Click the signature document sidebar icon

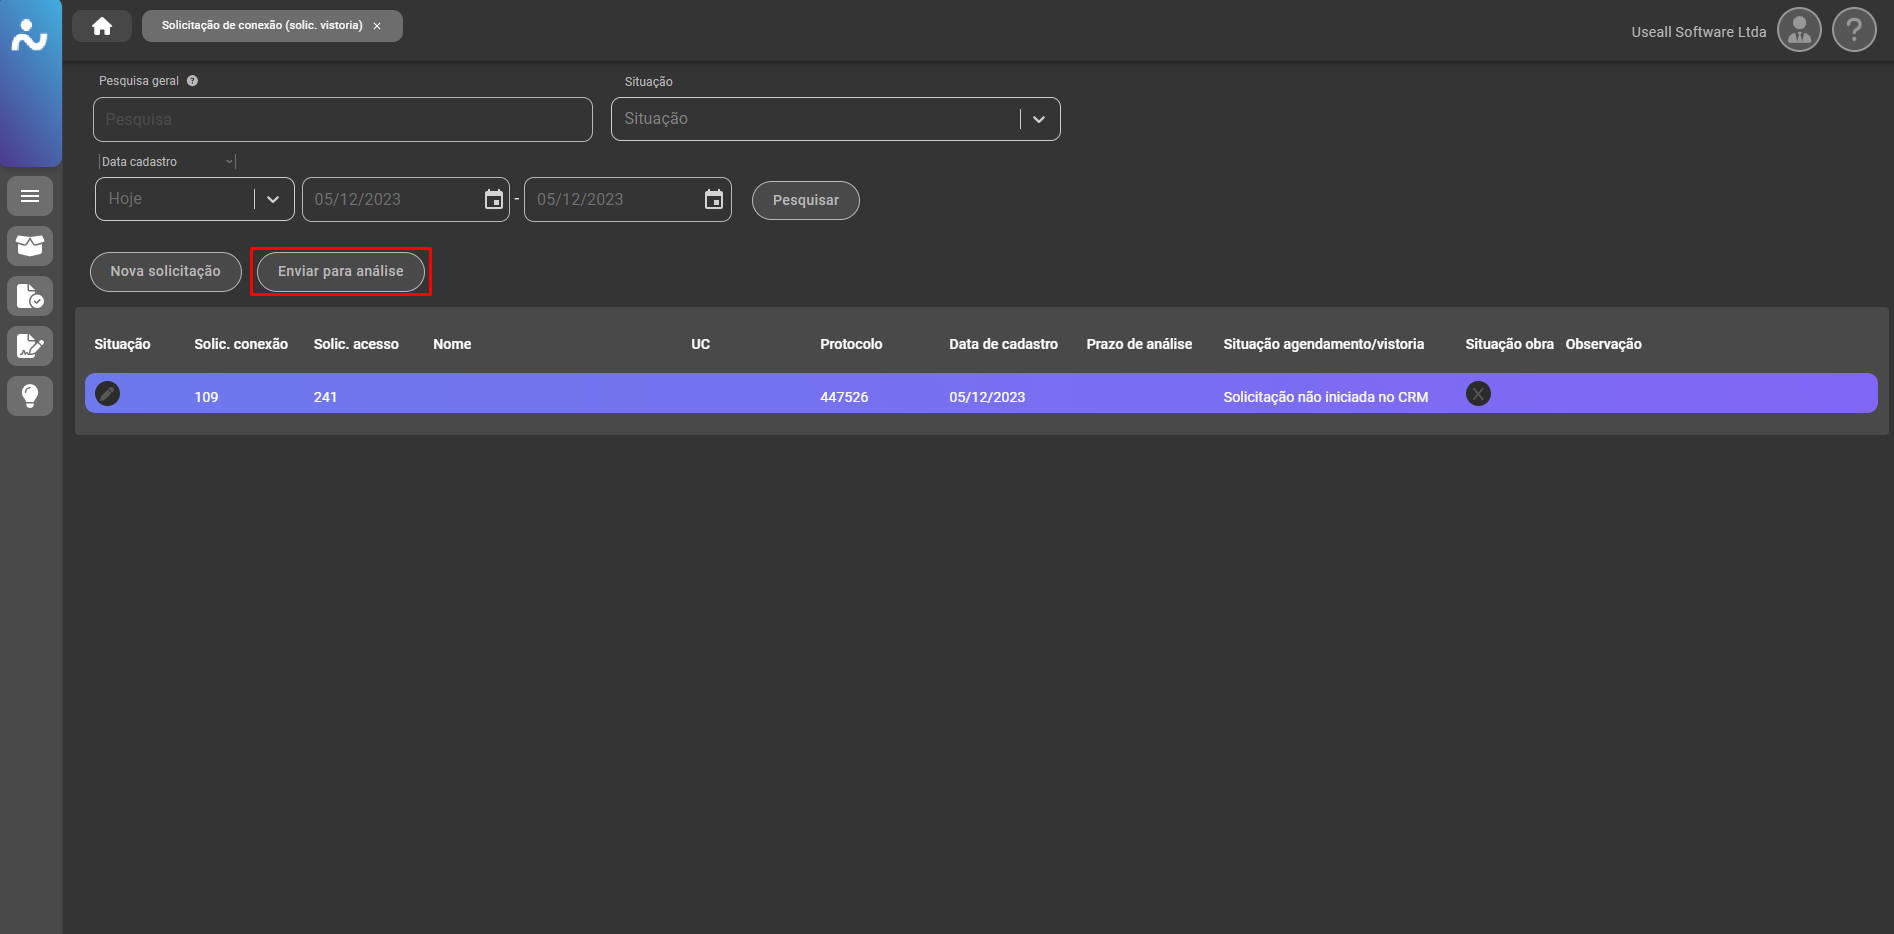click(x=30, y=346)
